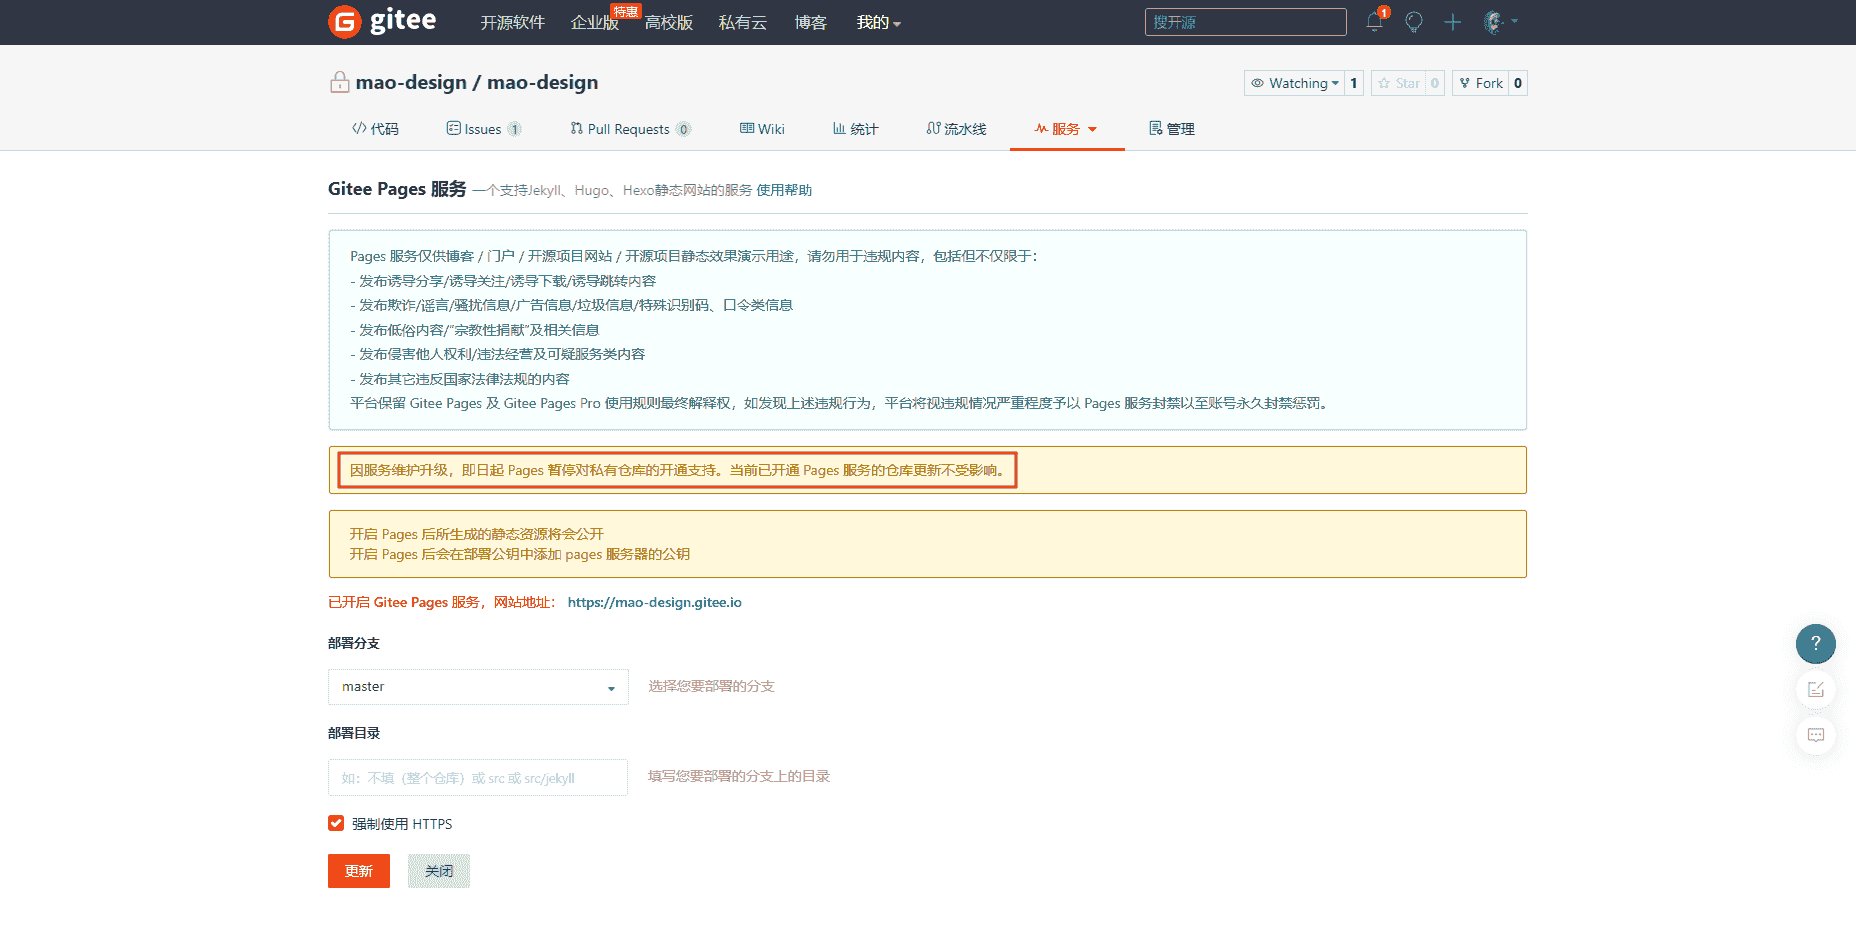
Task: Click the floating feedback edit icon
Action: (x=1815, y=690)
